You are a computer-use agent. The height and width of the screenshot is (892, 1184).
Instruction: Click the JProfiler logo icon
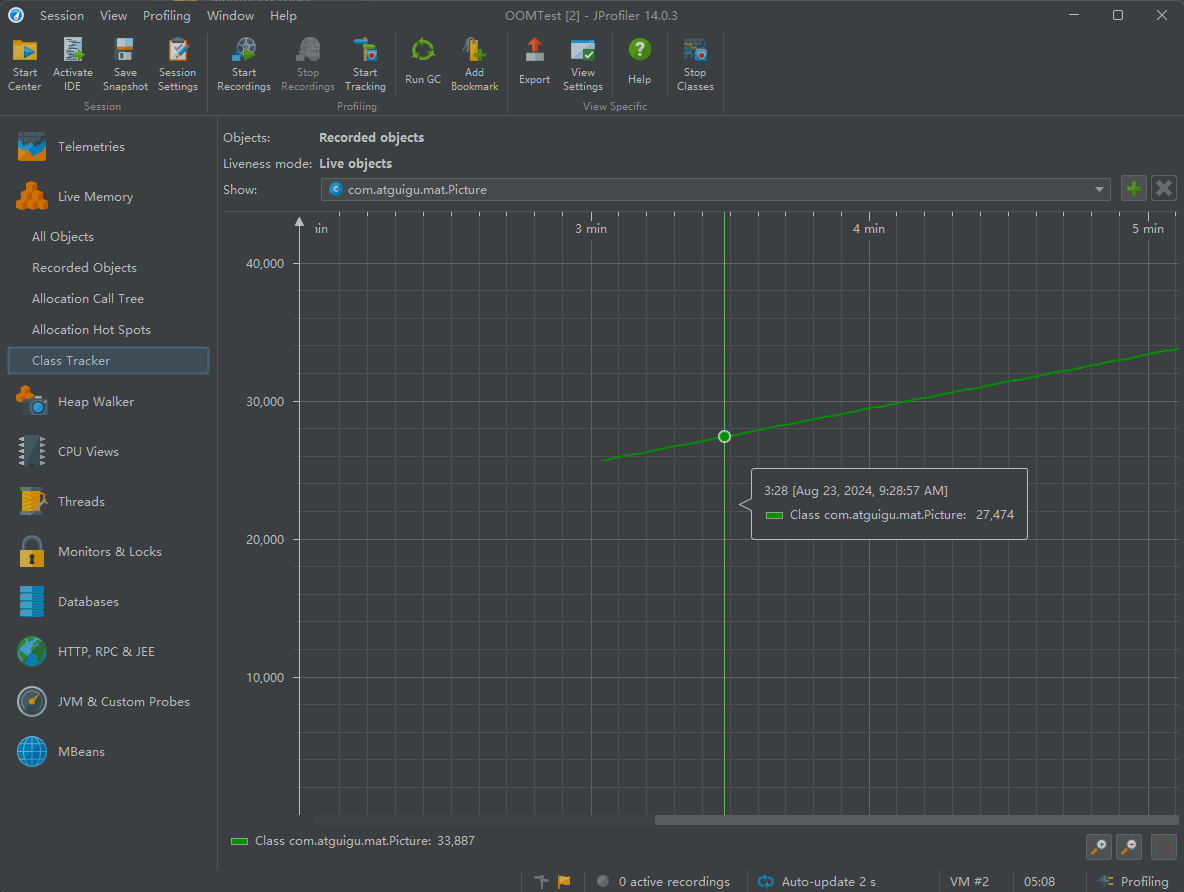(x=16, y=15)
